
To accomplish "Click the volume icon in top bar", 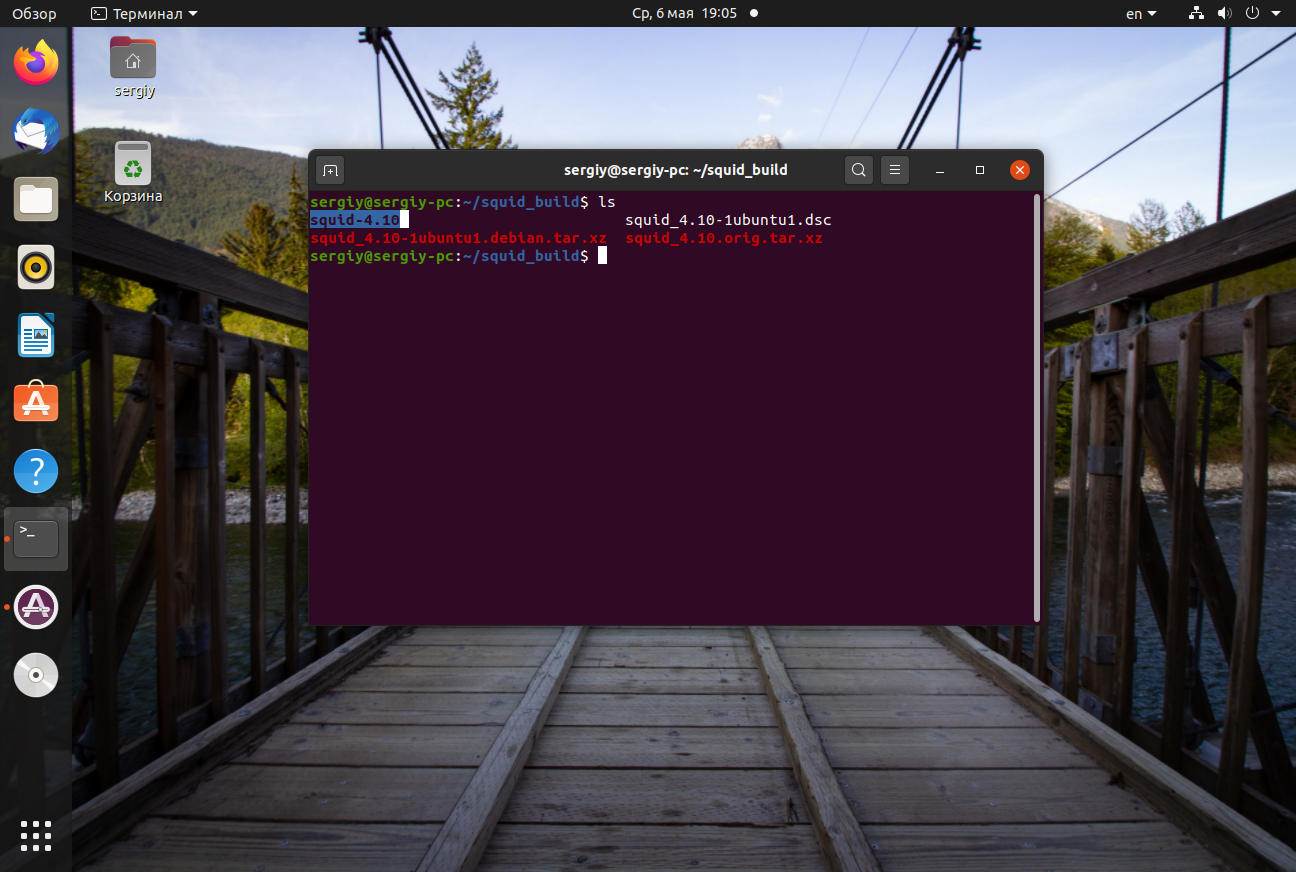I will pyautogui.click(x=1225, y=14).
